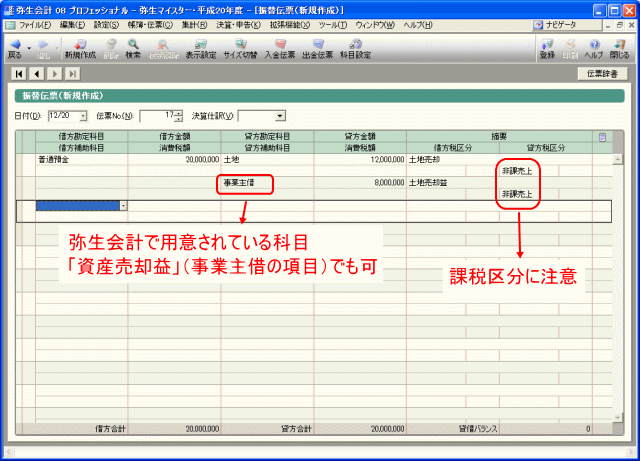Click the document icon left of ファイル menu

click(10, 25)
